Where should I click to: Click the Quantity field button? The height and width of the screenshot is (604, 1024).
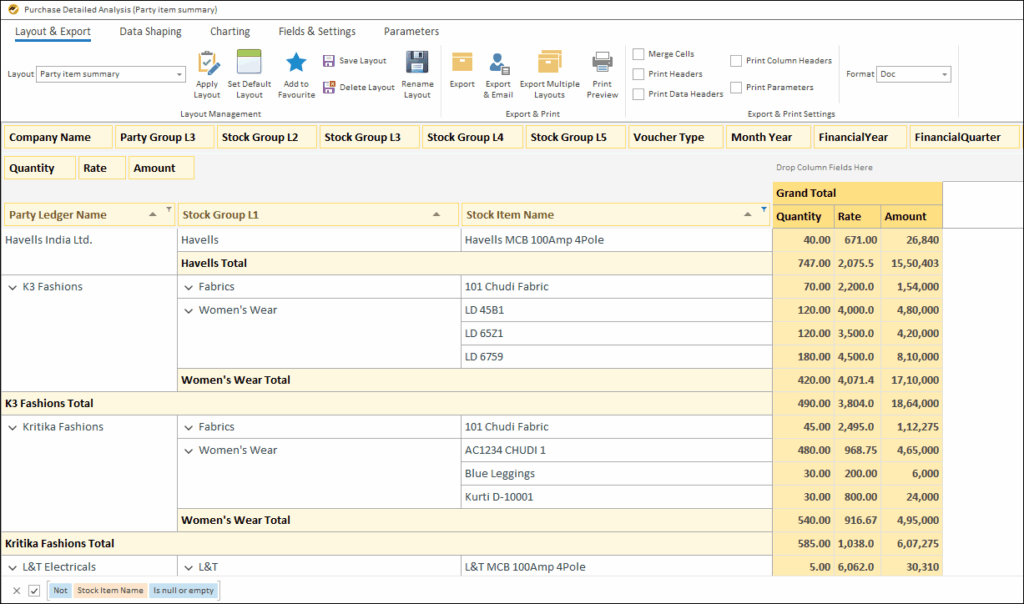(x=39, y=167)
